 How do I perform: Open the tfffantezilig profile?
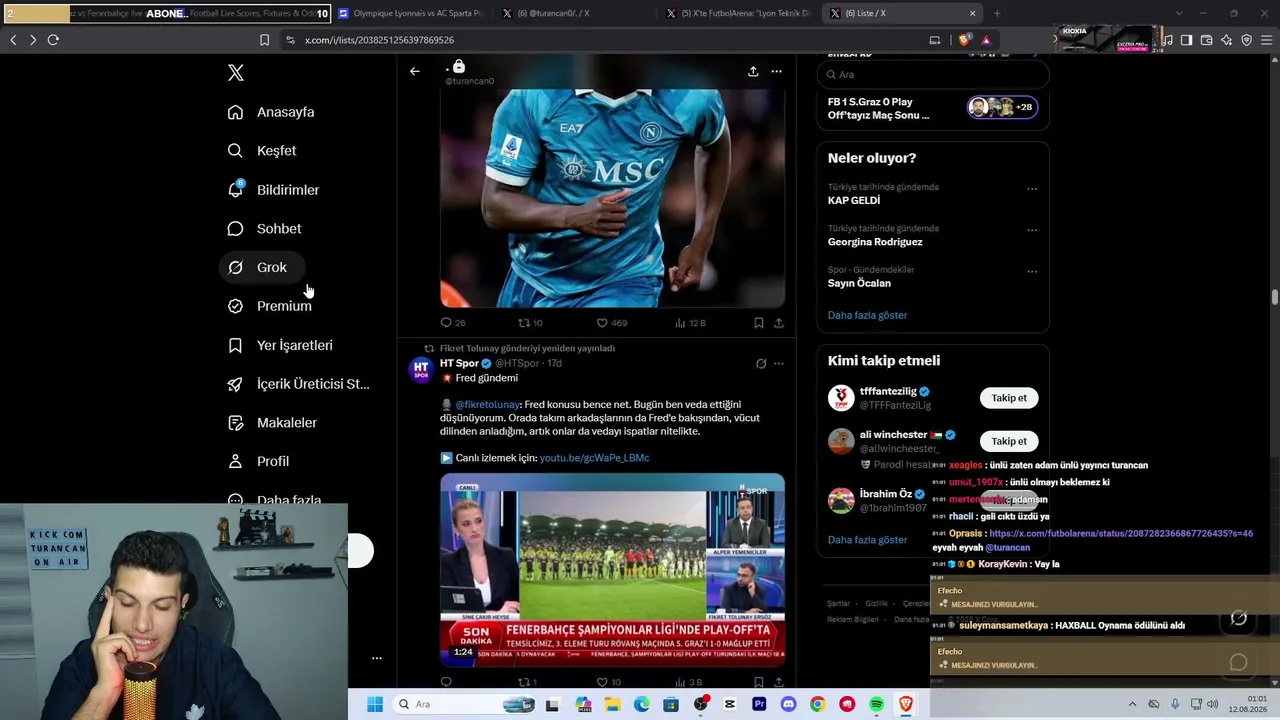click(x=888, y=392)
